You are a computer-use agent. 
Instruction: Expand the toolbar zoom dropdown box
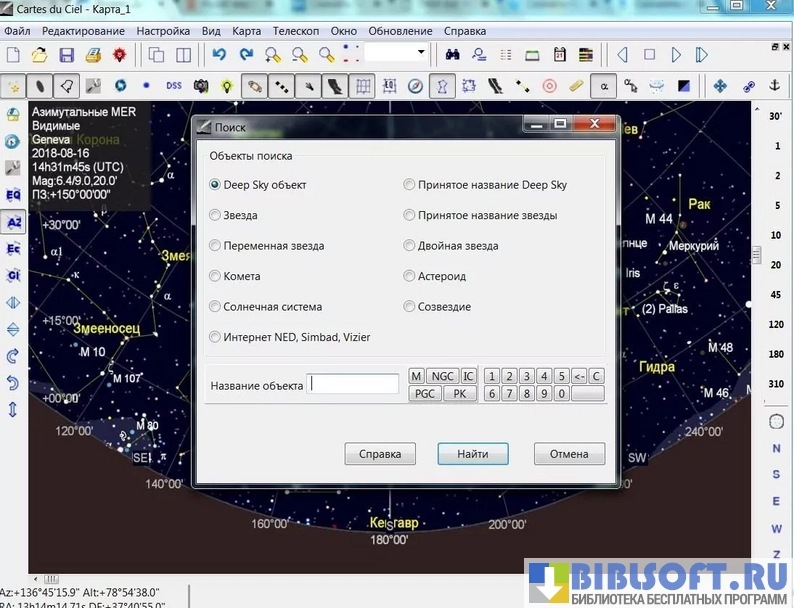[421, 53]
